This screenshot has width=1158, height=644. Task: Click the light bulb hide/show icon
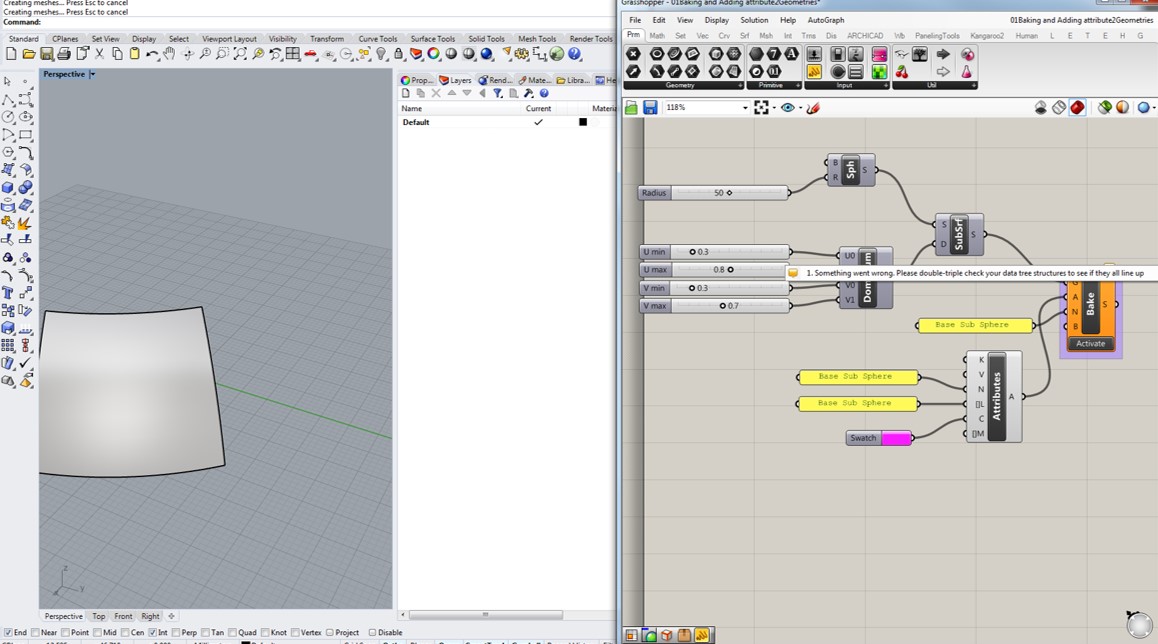pos(381,54)
